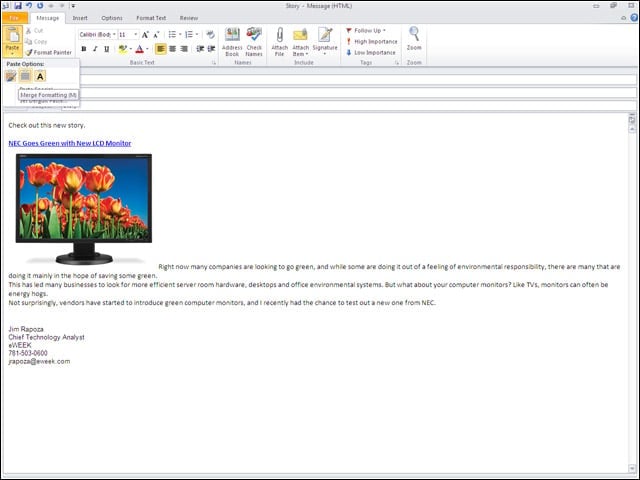
Task: Select the LCD monitor image
Action: (84, 209)
